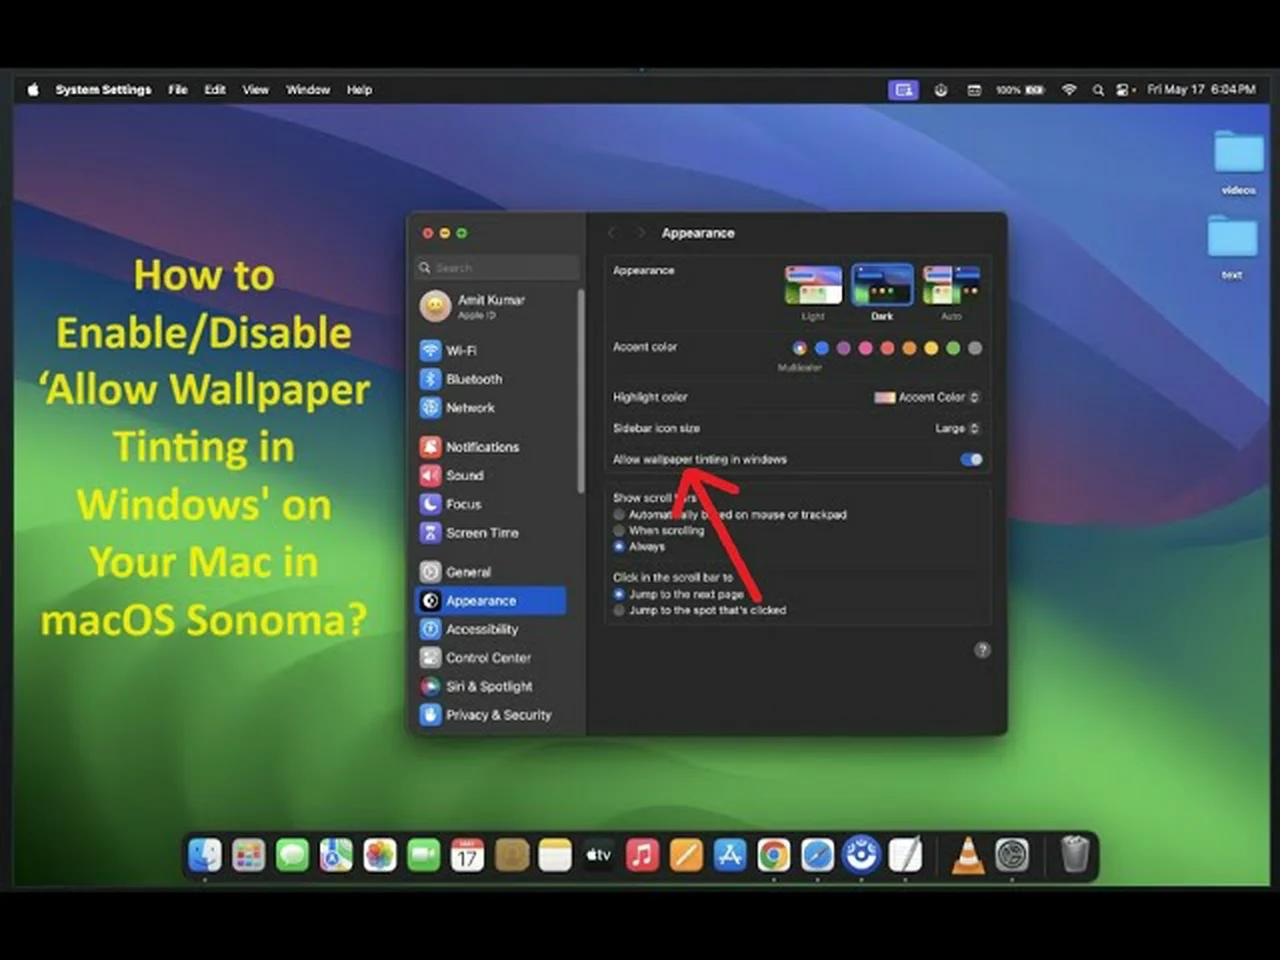This screenshot has height=960, width=1280.
Task: Turn off Allow wallpaper tinting in windows
Action: click(971, 459)
